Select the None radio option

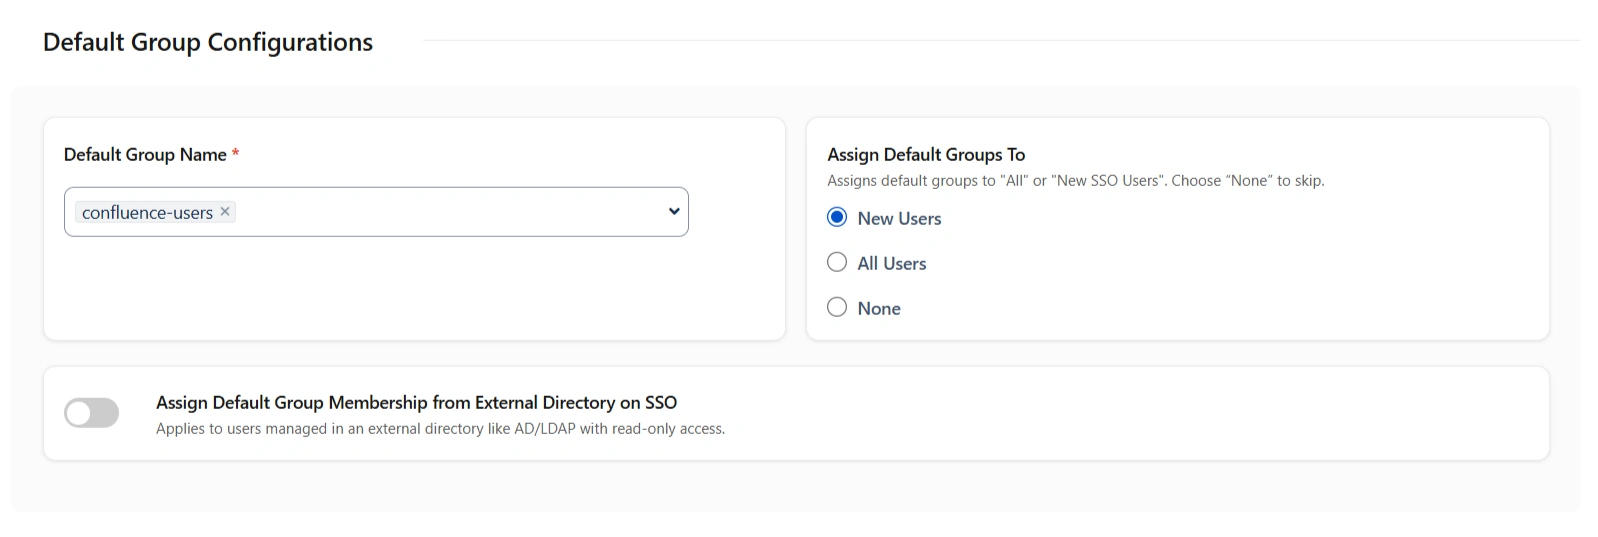coord(837,308)
